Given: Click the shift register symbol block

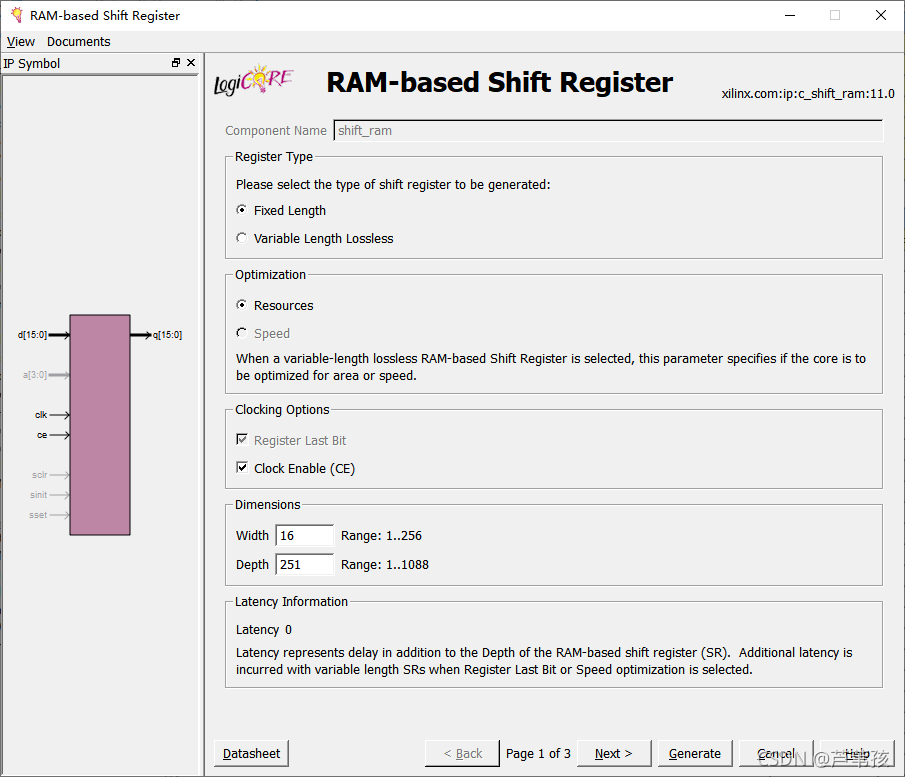Looking at the screenshot, I should (100, 425).
